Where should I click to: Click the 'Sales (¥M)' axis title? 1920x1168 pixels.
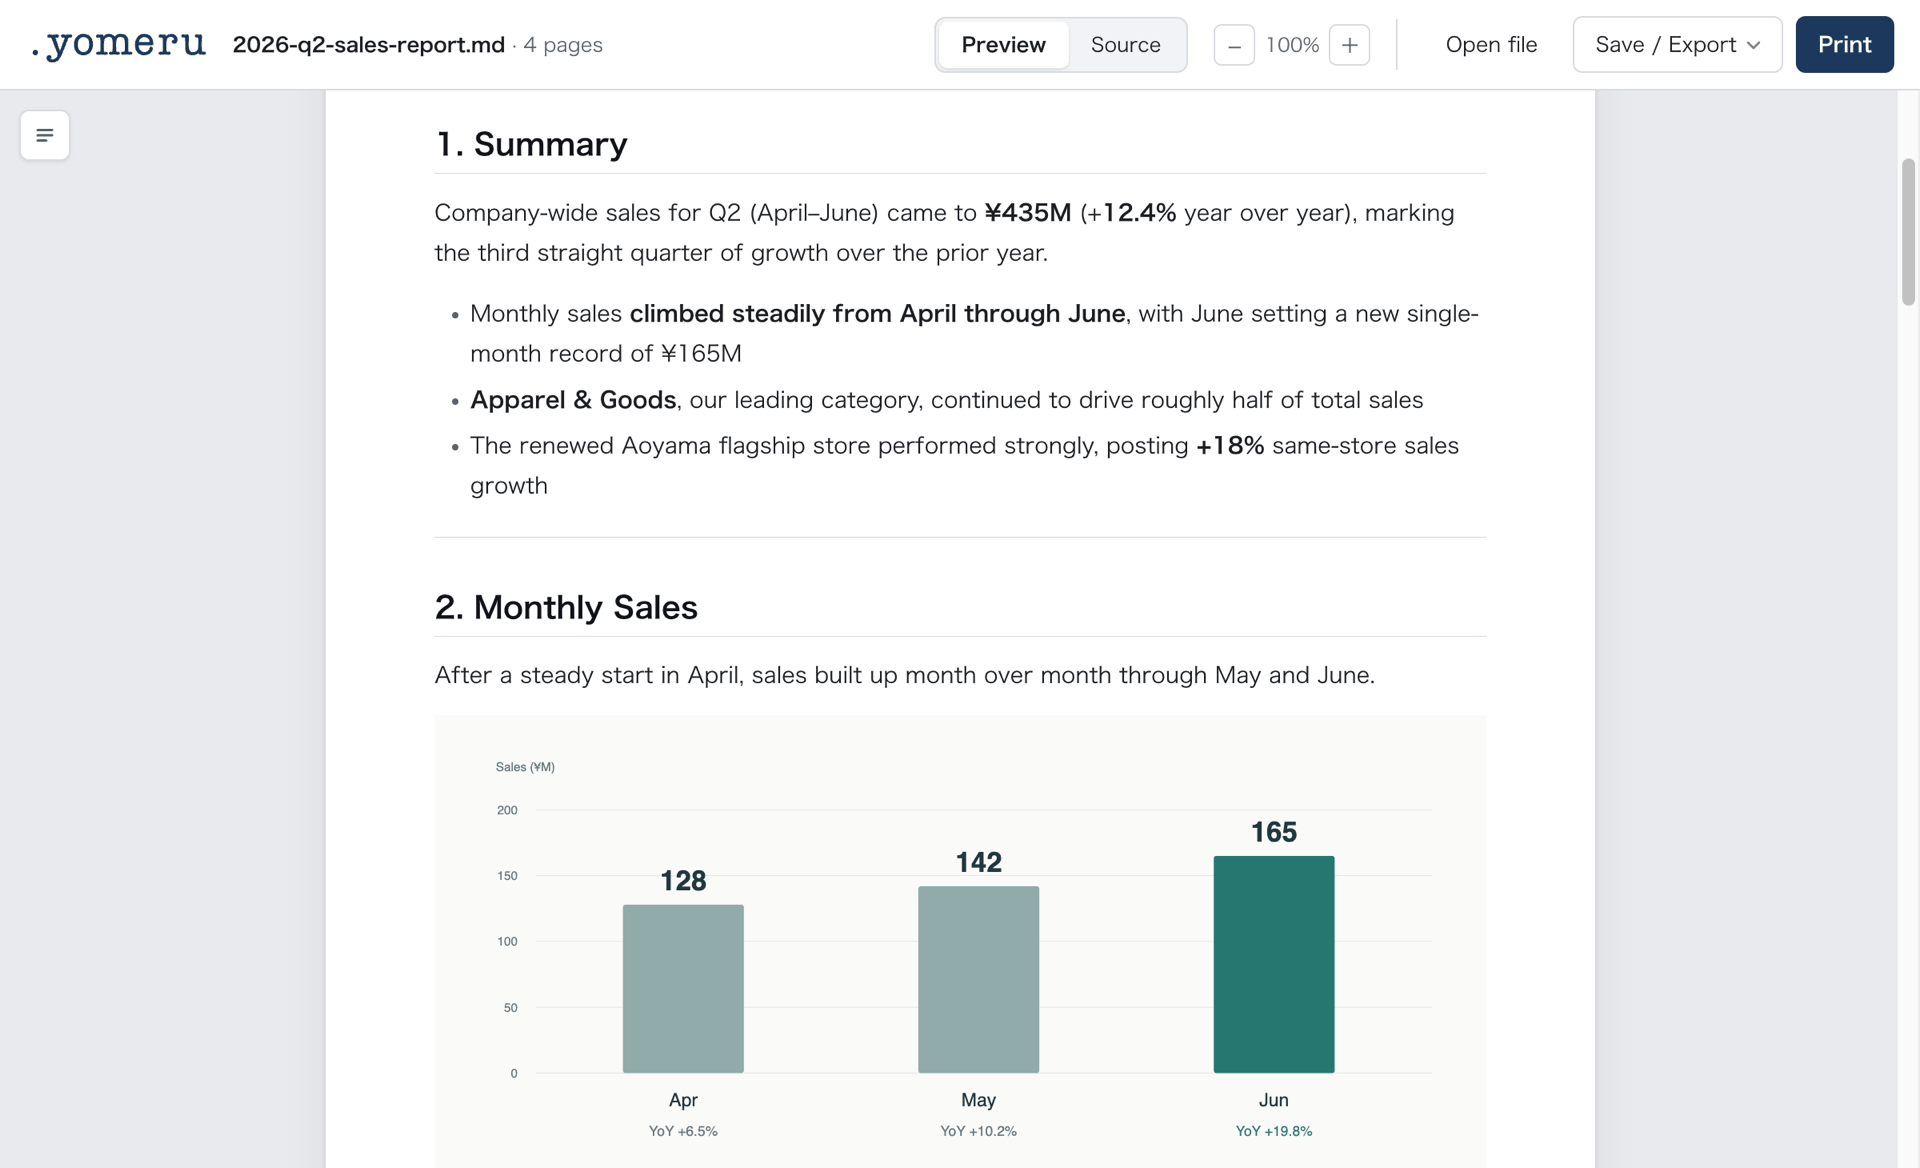pyautogui.click(x=525, y=767)
